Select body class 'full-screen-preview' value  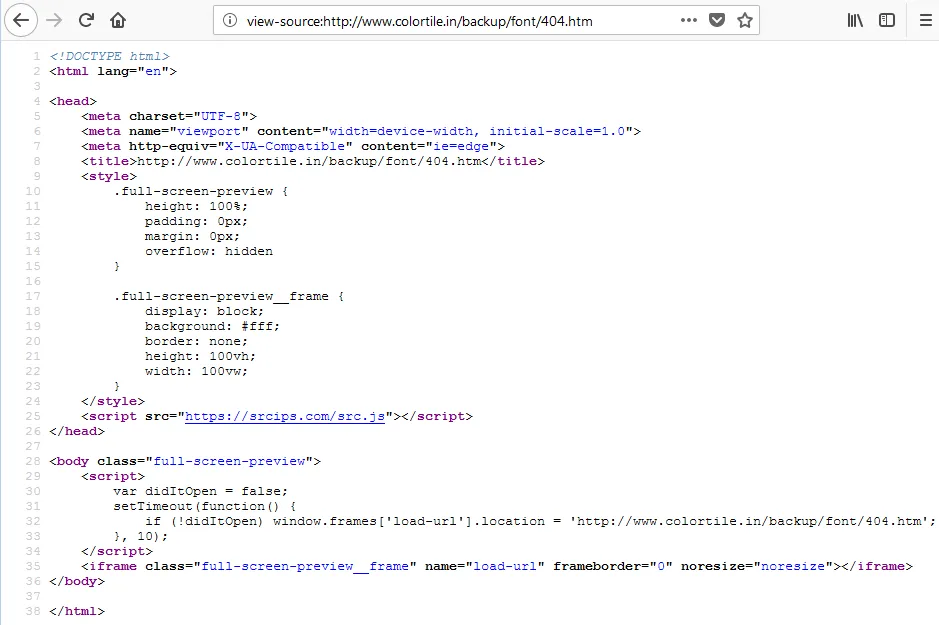click(x=229, y=461)
